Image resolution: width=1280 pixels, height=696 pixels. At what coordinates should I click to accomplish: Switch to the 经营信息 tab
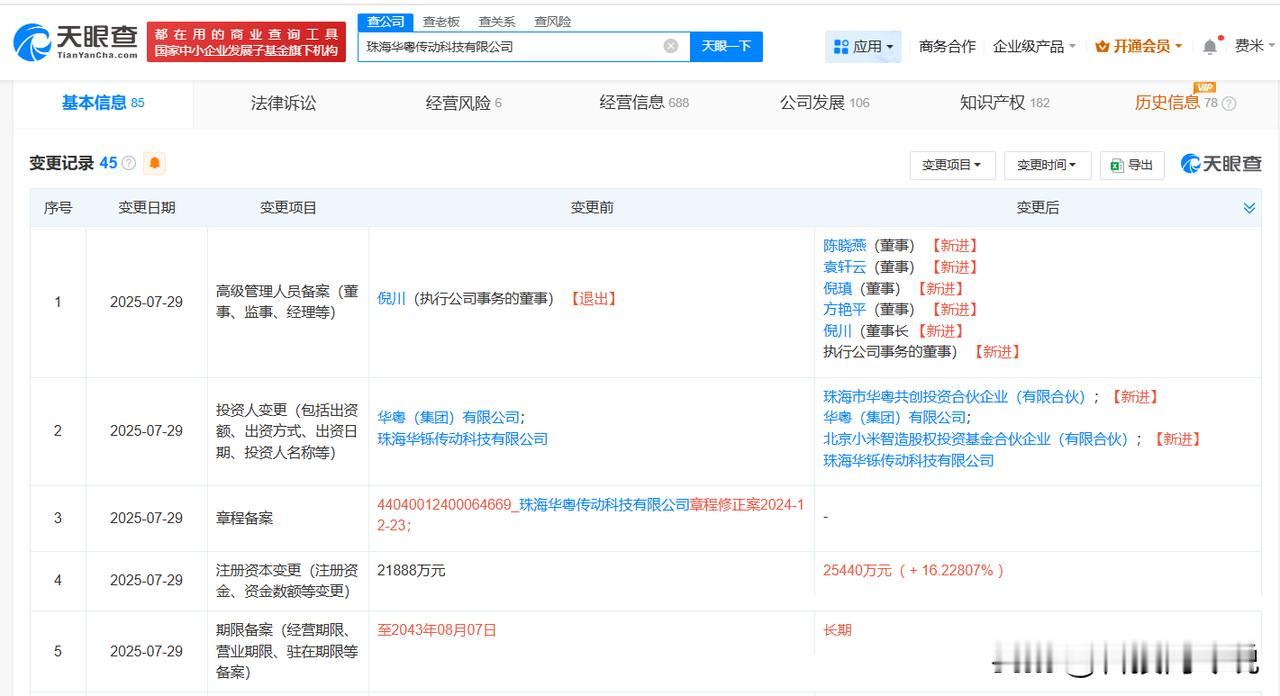coord(644,103)
